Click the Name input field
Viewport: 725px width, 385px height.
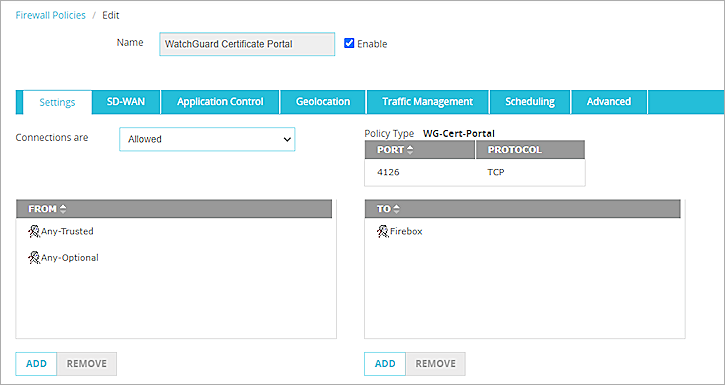tap(247, 44)
